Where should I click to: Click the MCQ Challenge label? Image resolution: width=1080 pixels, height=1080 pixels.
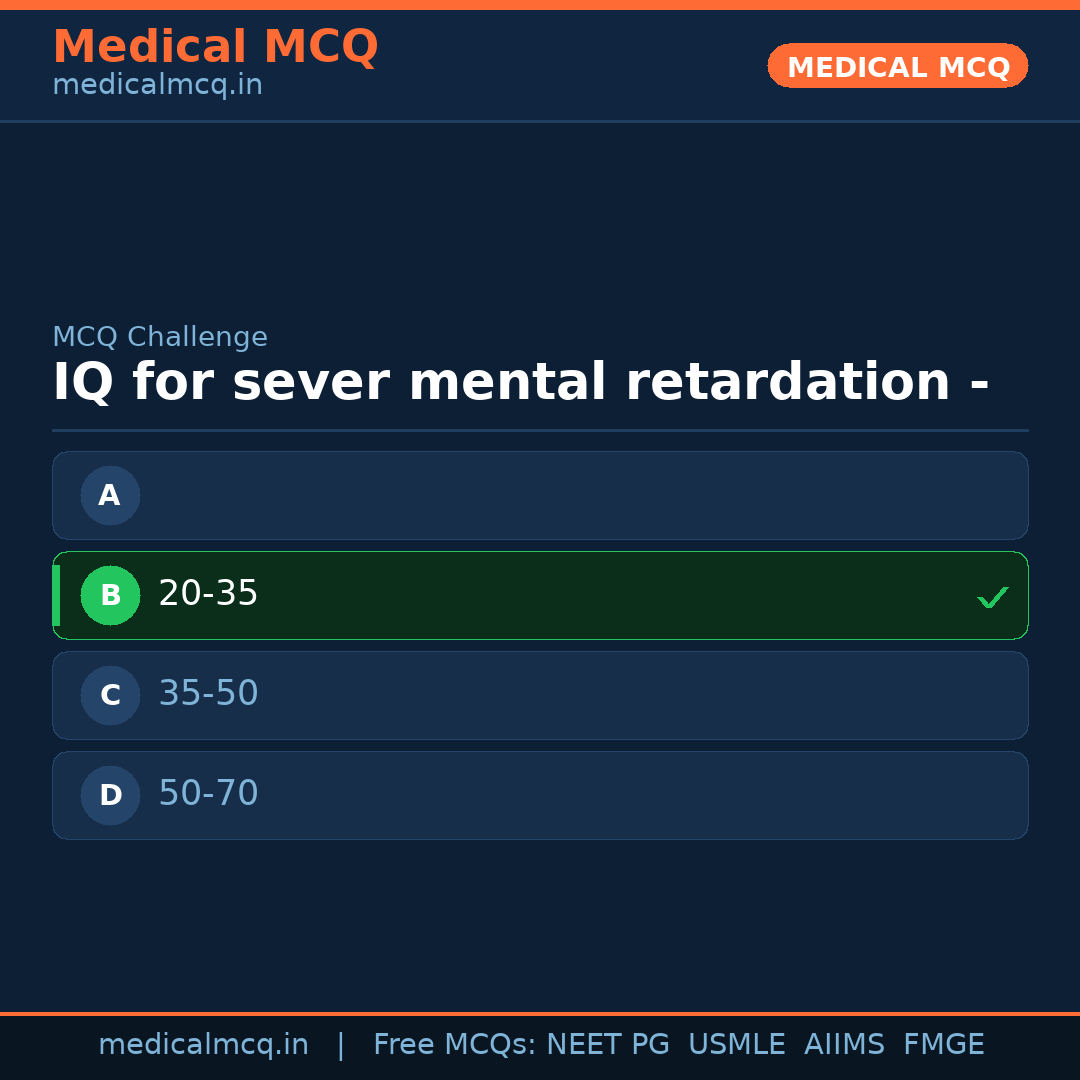click(160, 337)
